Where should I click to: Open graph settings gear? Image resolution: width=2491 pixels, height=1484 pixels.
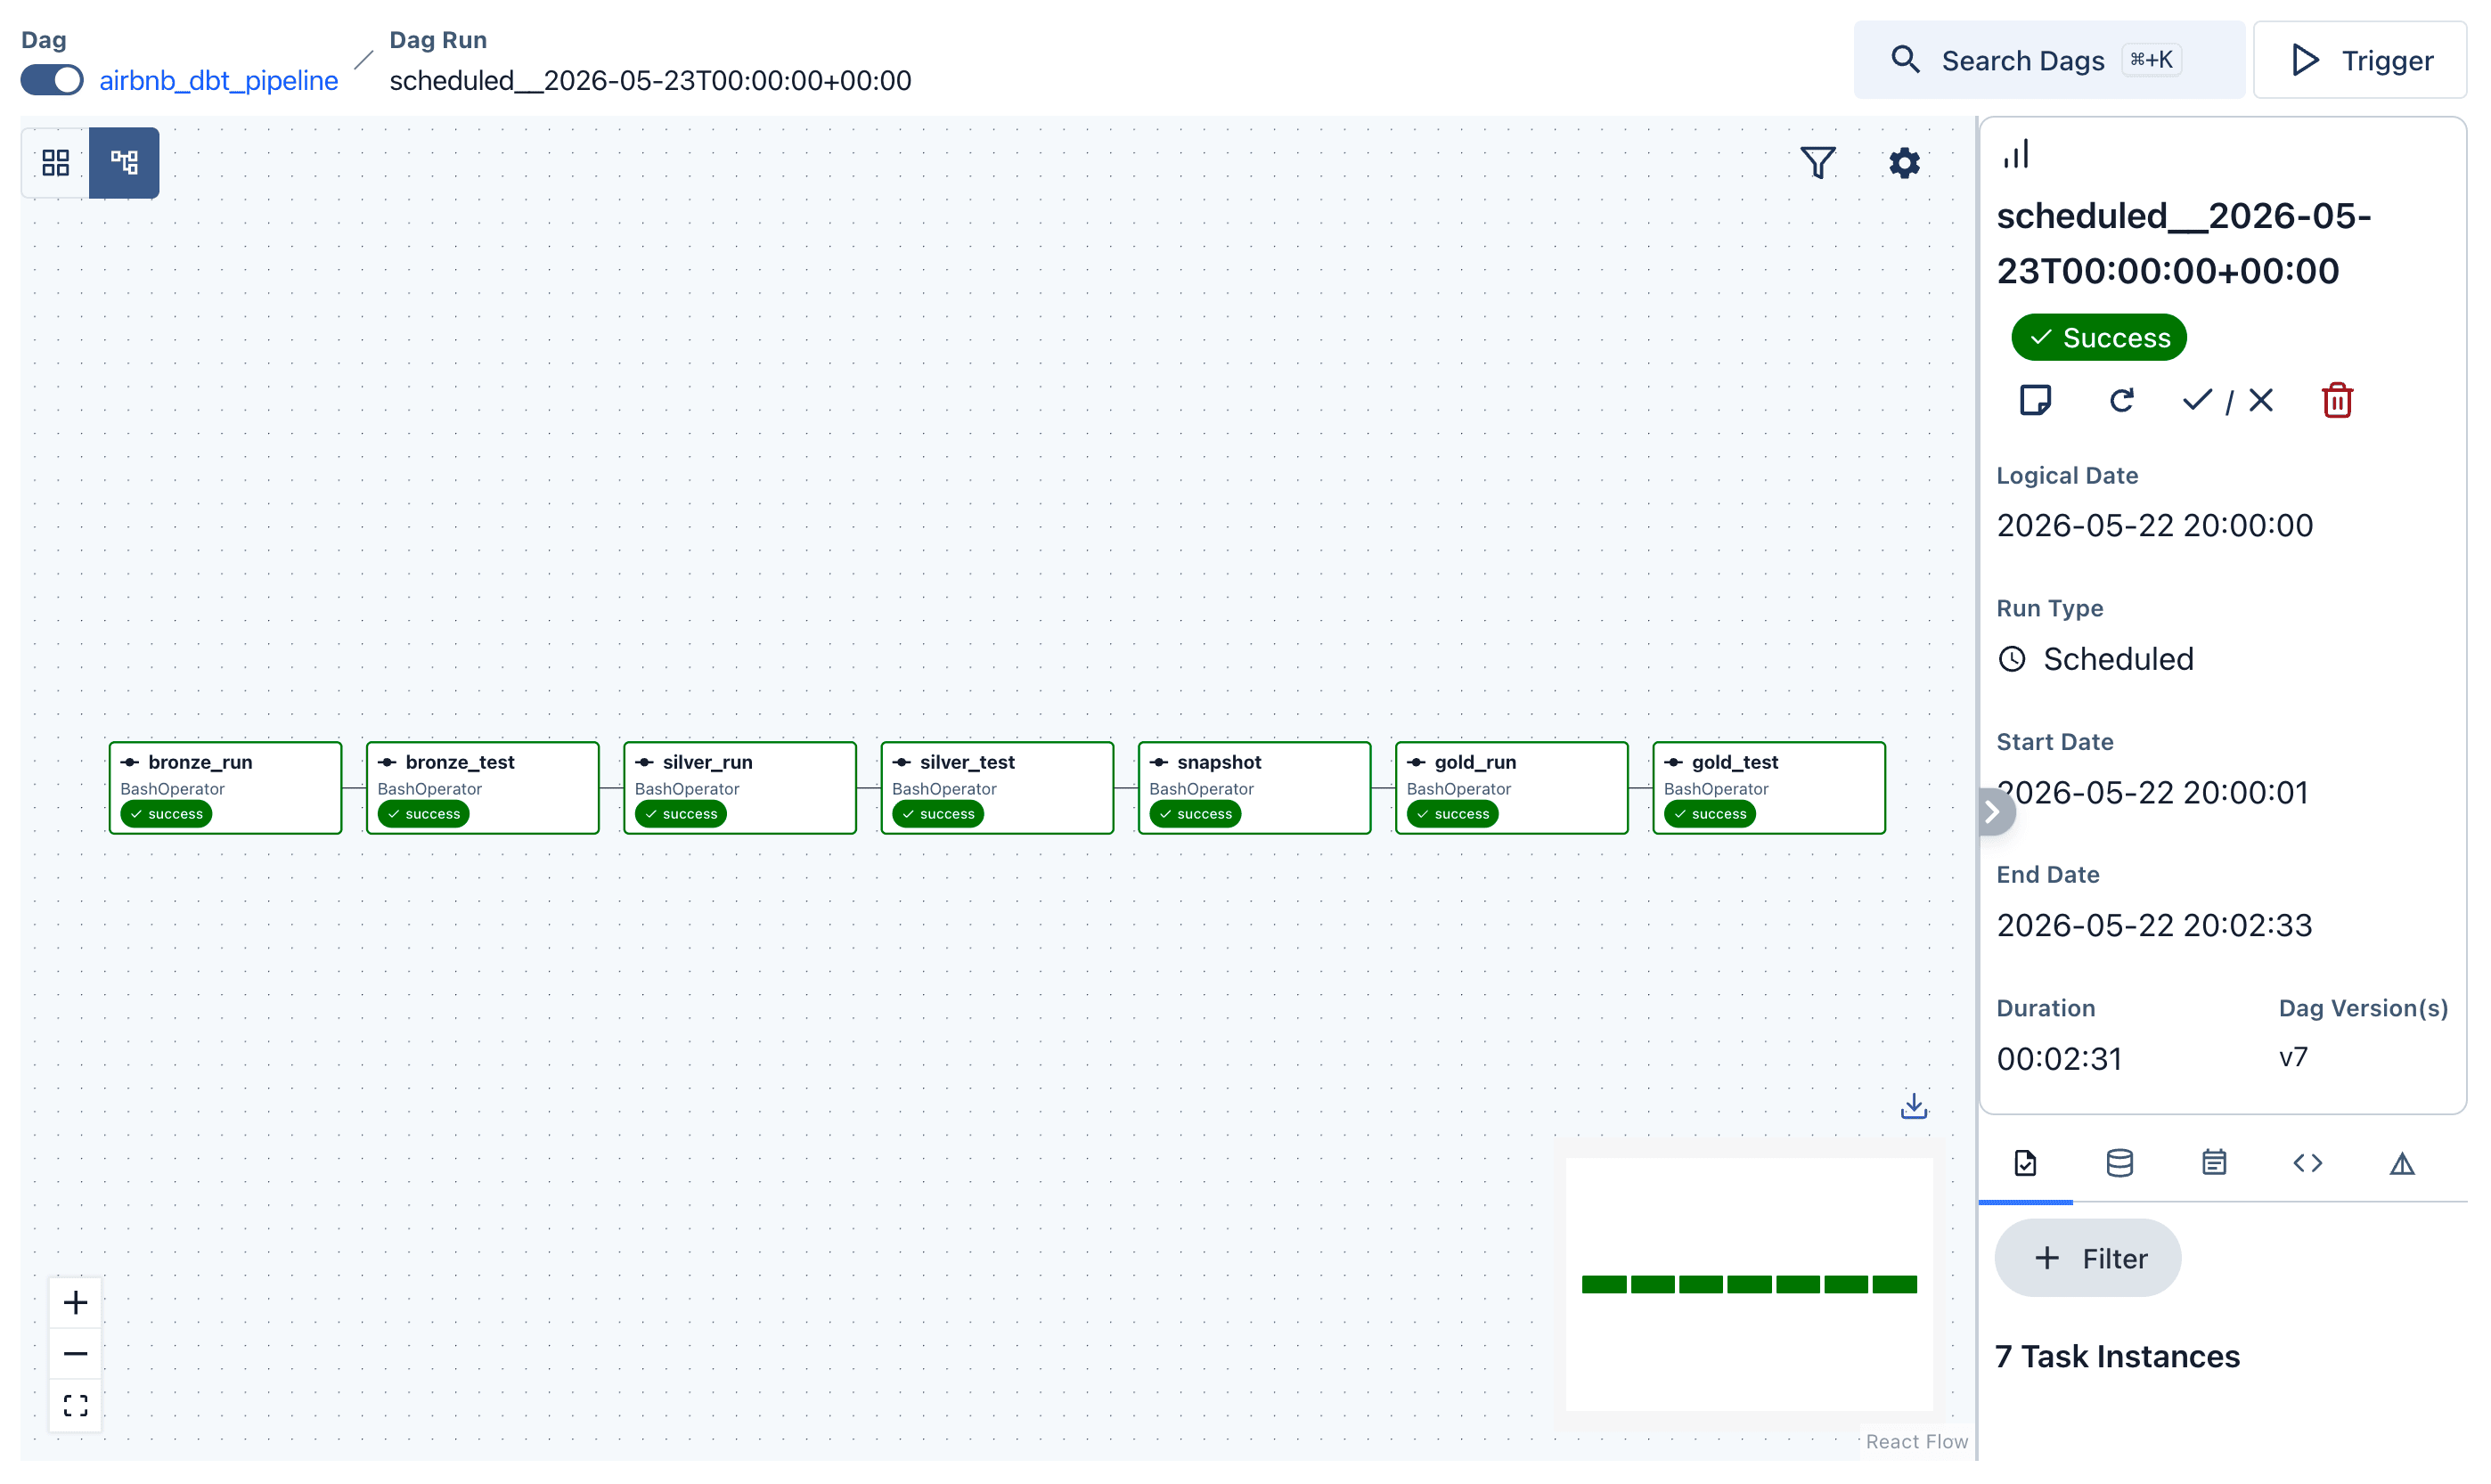tap(1906, 163)
